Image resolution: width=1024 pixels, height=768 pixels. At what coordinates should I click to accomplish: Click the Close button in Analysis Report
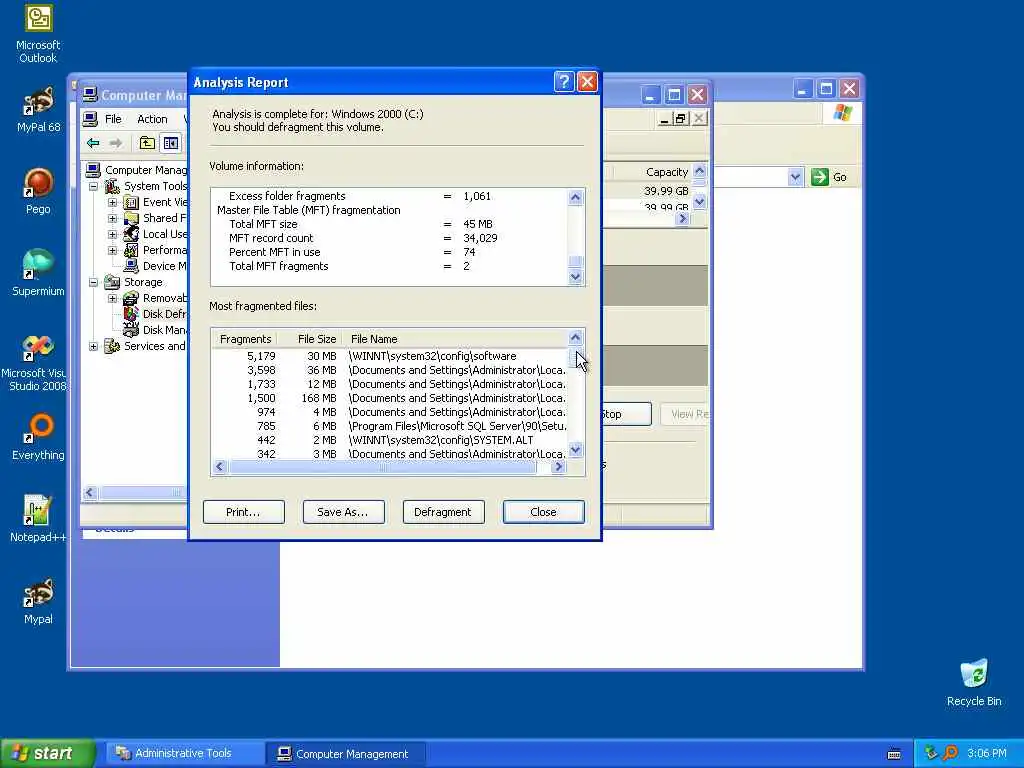(x=543, y=512)
